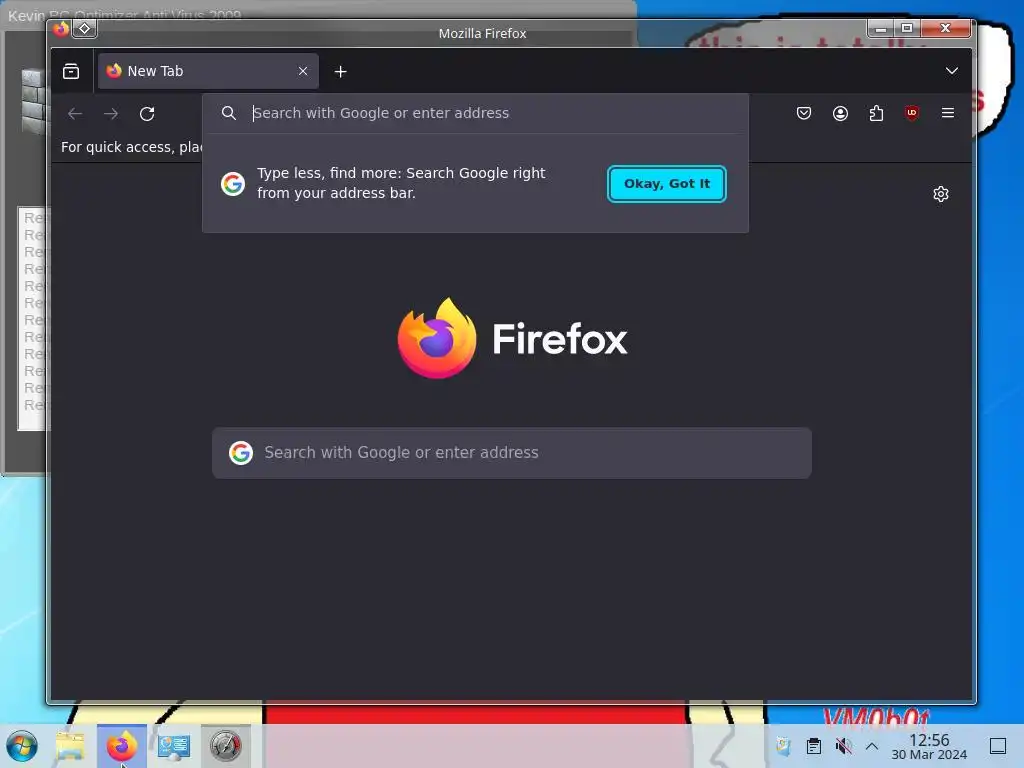1024x768 pixels.
Task: Open the Extensions puzzle icon
Action: [876, 113]
